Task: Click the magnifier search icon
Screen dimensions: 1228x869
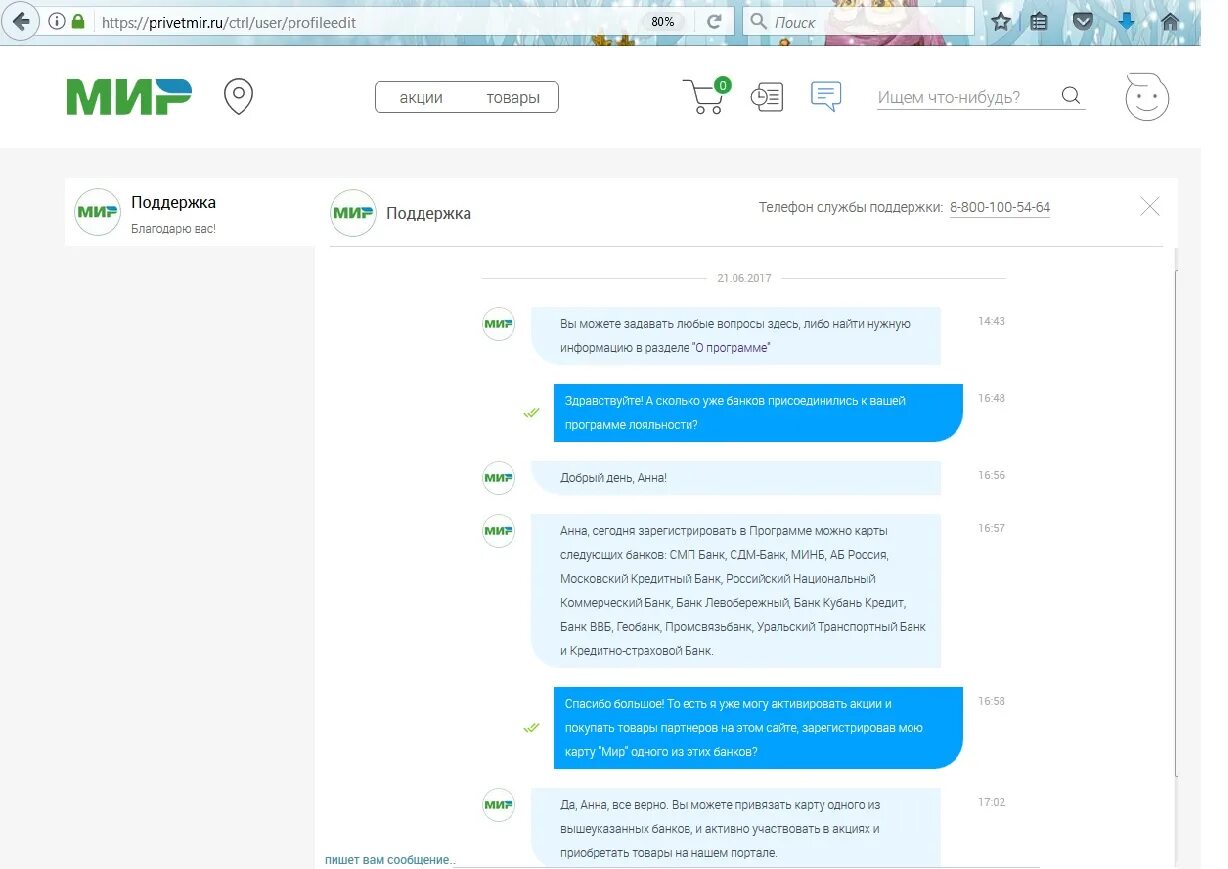Action: tap(1071, 96)
